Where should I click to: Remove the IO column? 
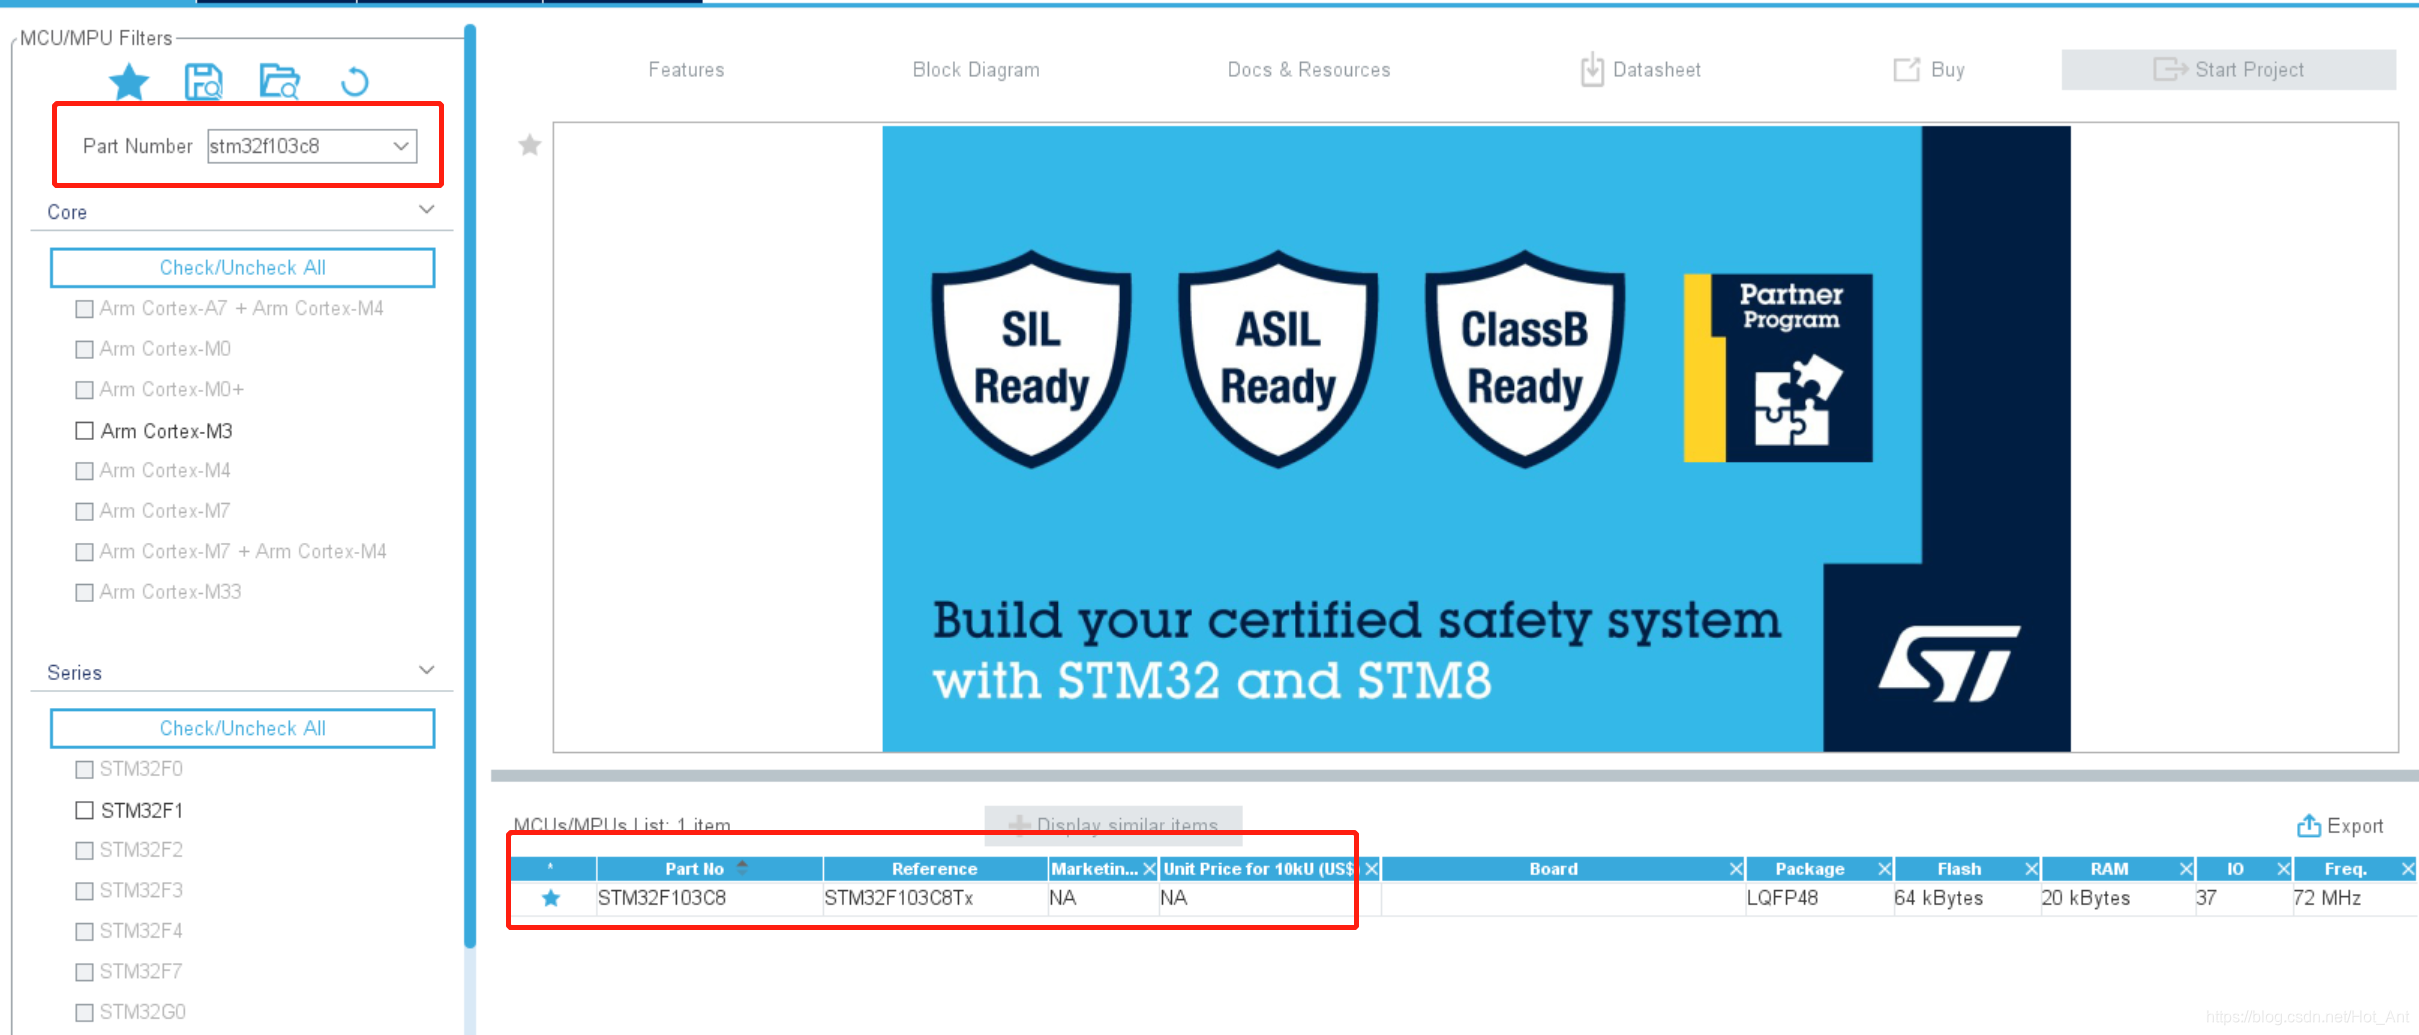click(2283, 869)
